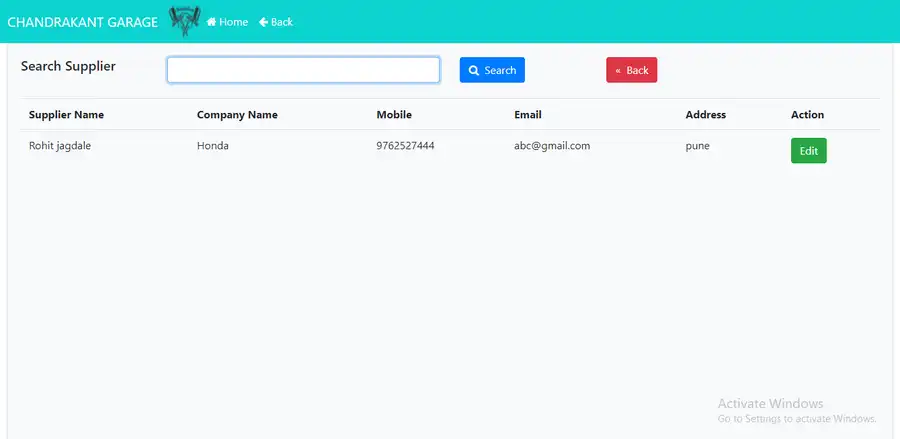The width and height of the screenshot is (900, 439).
Task: Click the Supplier Name column header
Action: [66, 115]
